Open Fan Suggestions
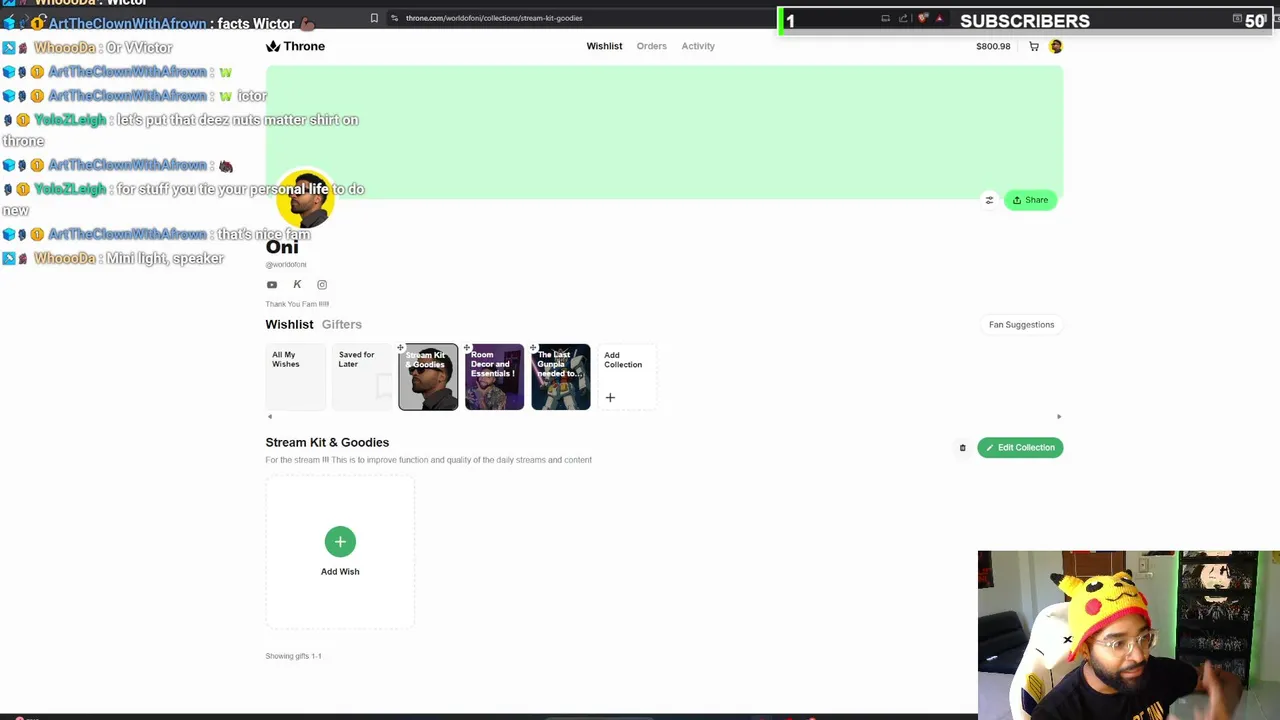 1021,324
